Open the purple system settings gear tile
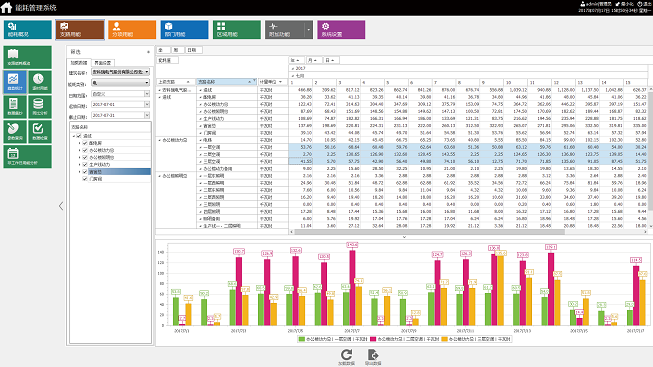This screenshot has height=367, width=653. [341, 30]
